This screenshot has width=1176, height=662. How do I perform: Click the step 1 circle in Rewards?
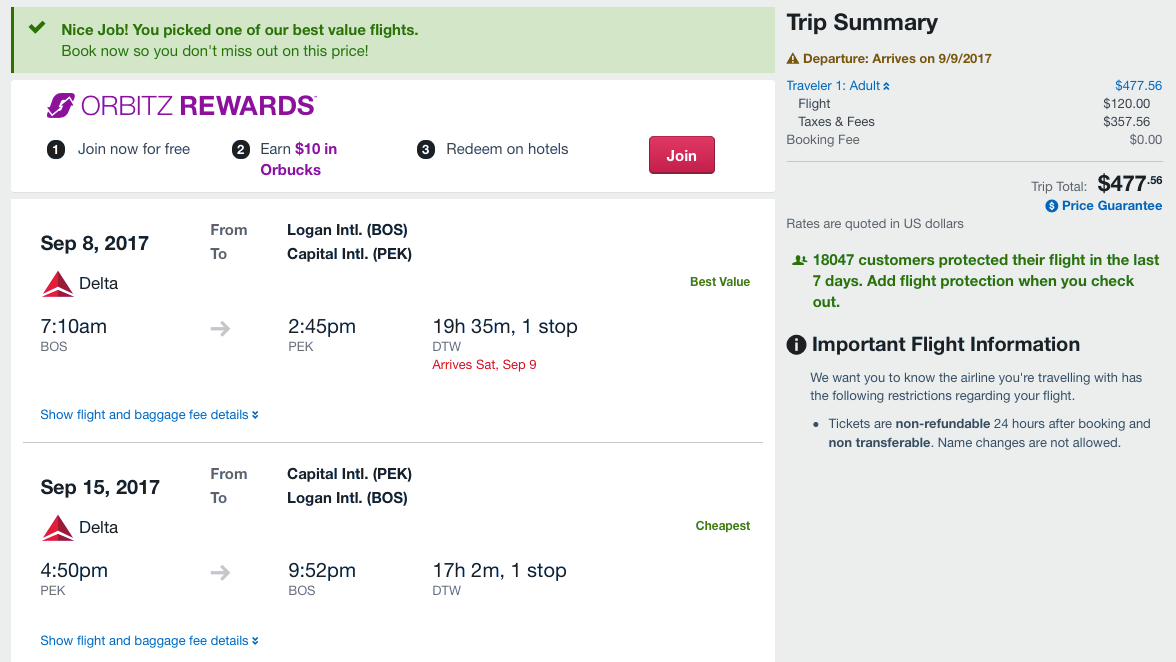[56, 150]
